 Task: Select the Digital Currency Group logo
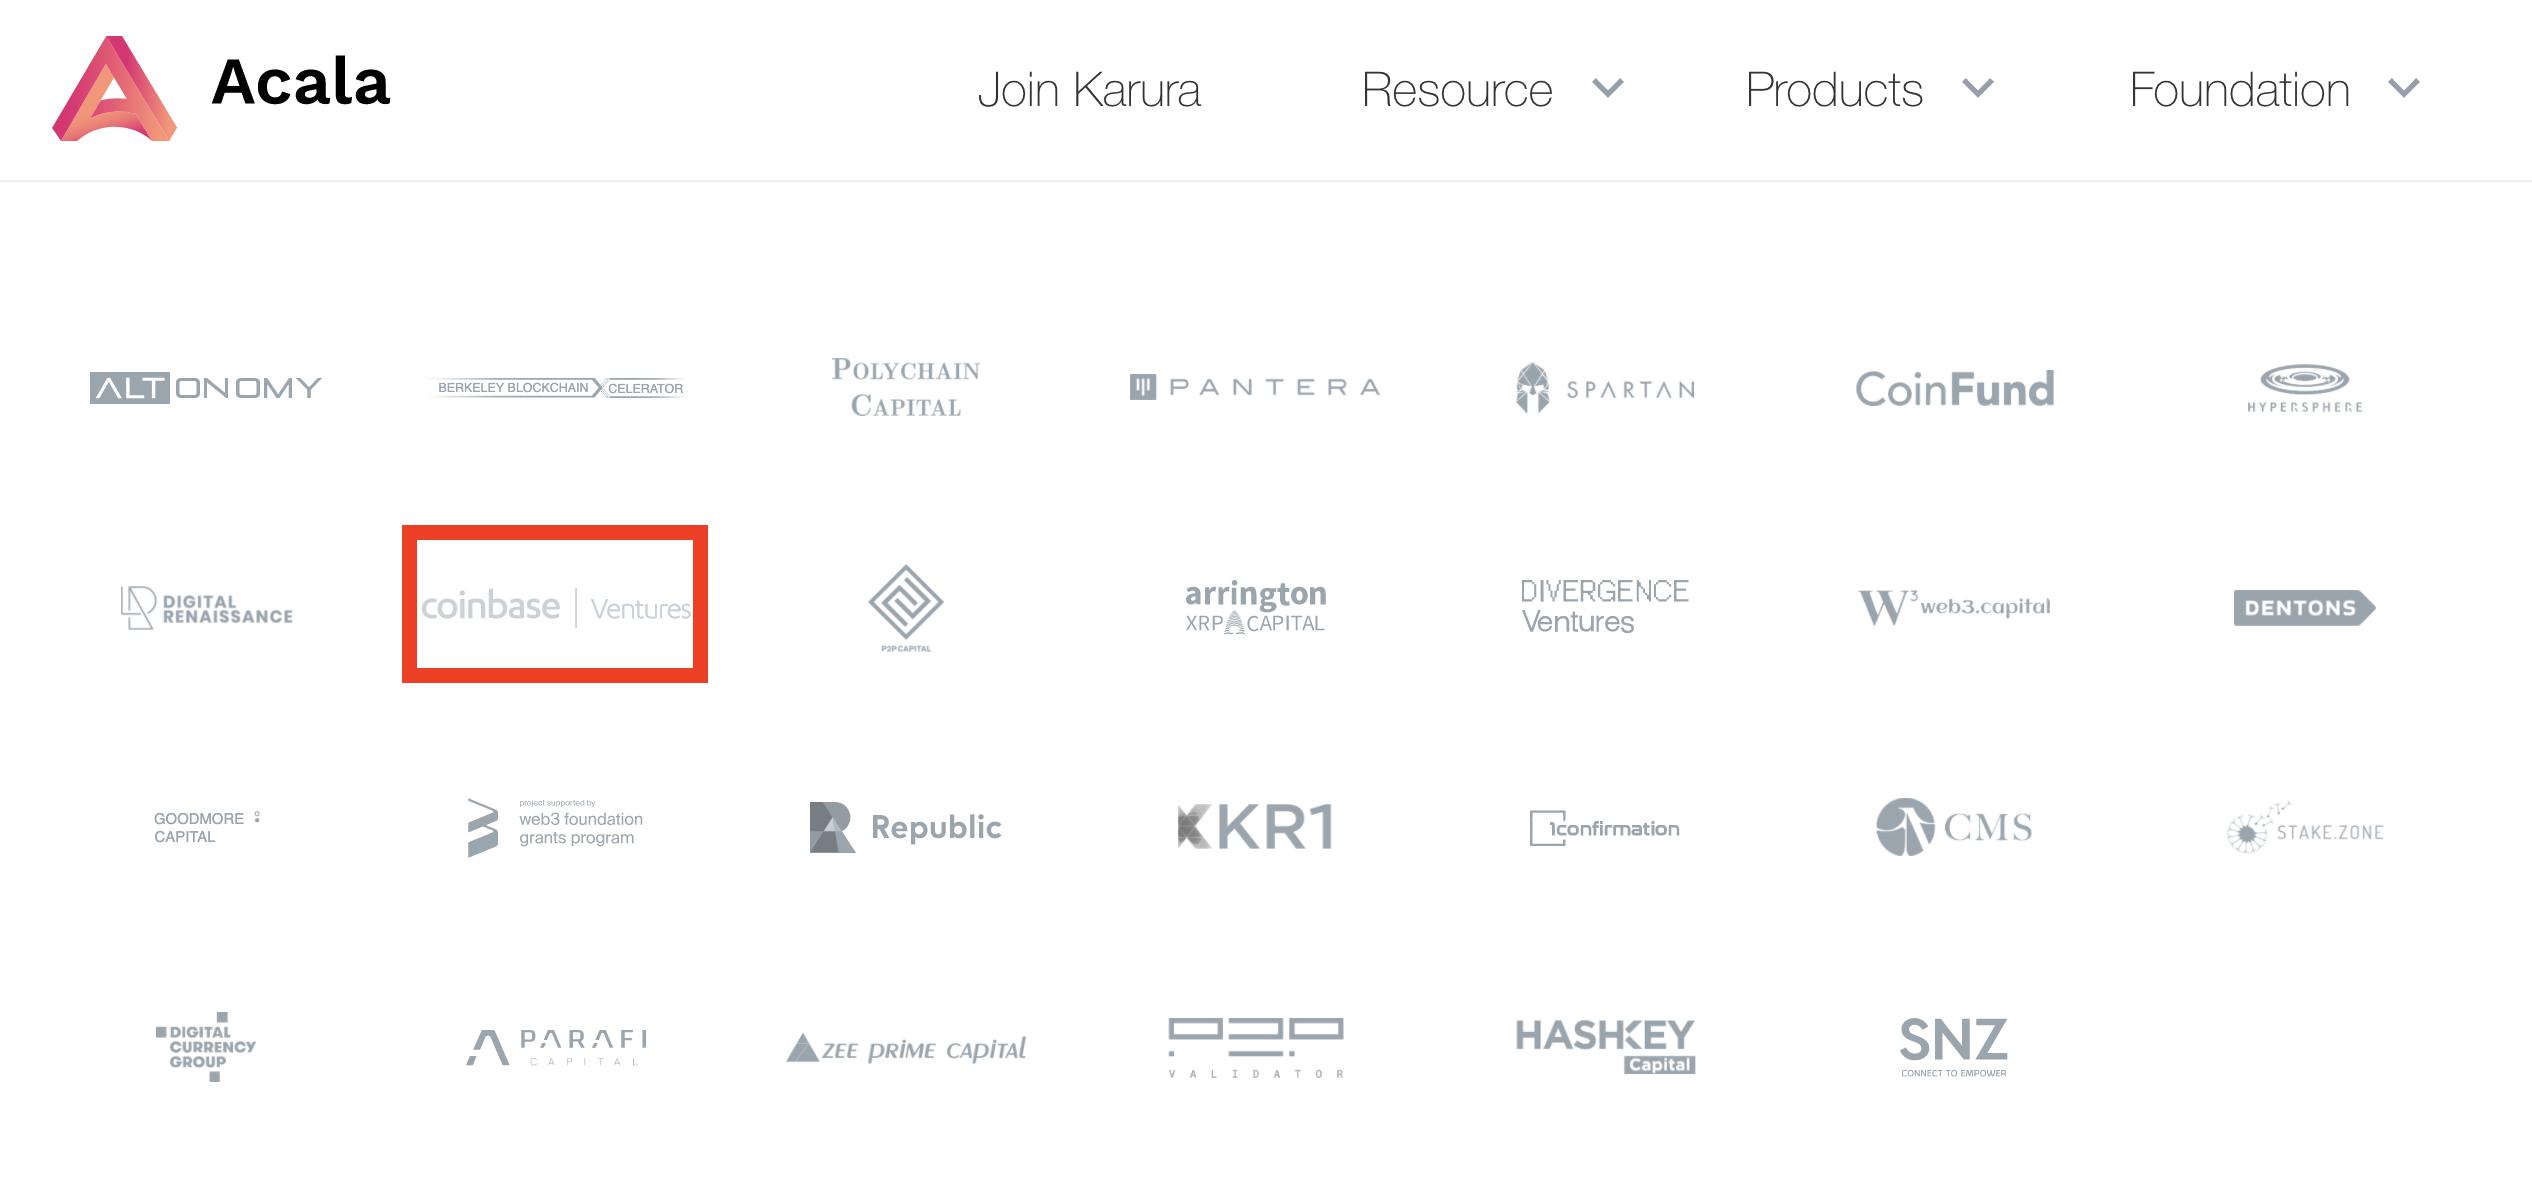tap(207, 1047)
